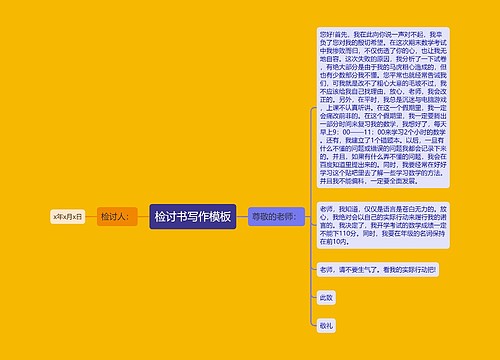
Task: Click connector between 检讨人 and central node
Action: pyautogui.click(x=144, y=217)
